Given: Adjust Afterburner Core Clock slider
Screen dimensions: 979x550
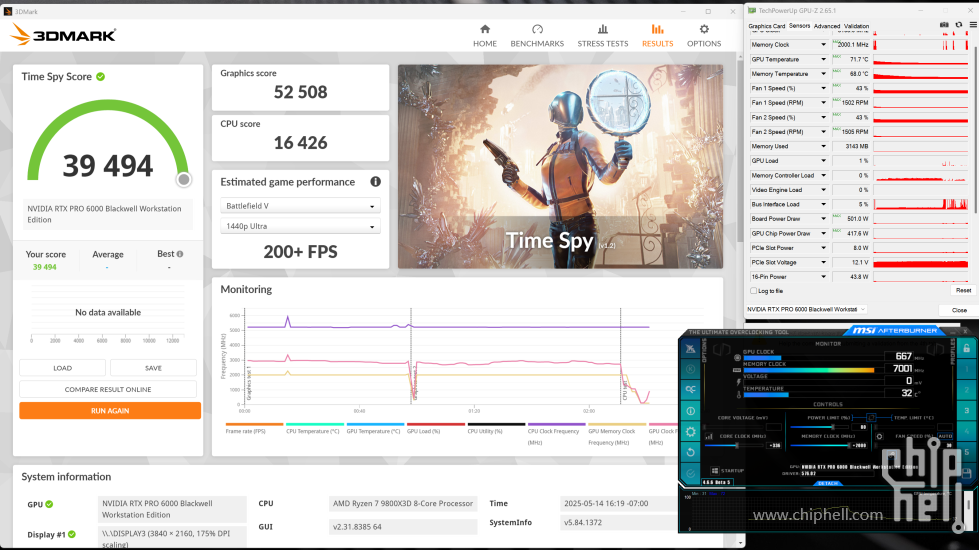Looking at the screenshot, I should point(737,445).
